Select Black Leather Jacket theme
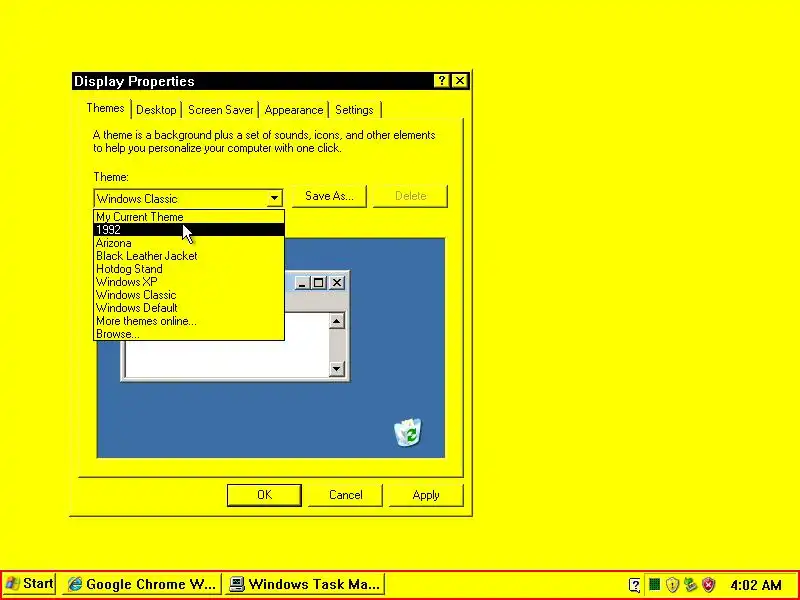This screenshot has height=600, width=800. [189, 256]
